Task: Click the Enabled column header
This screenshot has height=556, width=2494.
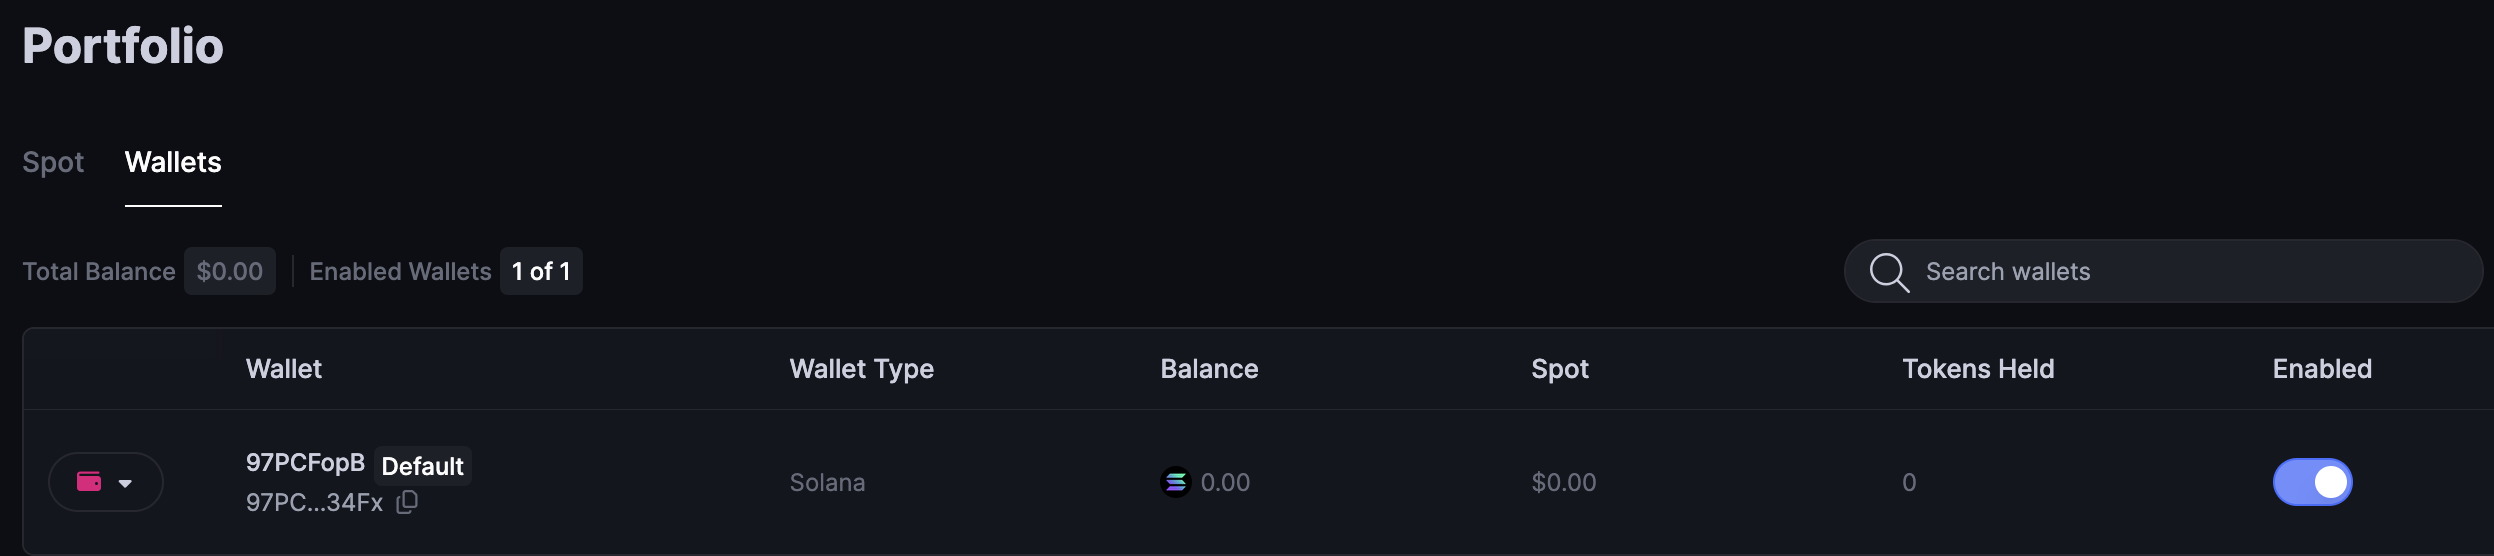Action: point(2321,369)
